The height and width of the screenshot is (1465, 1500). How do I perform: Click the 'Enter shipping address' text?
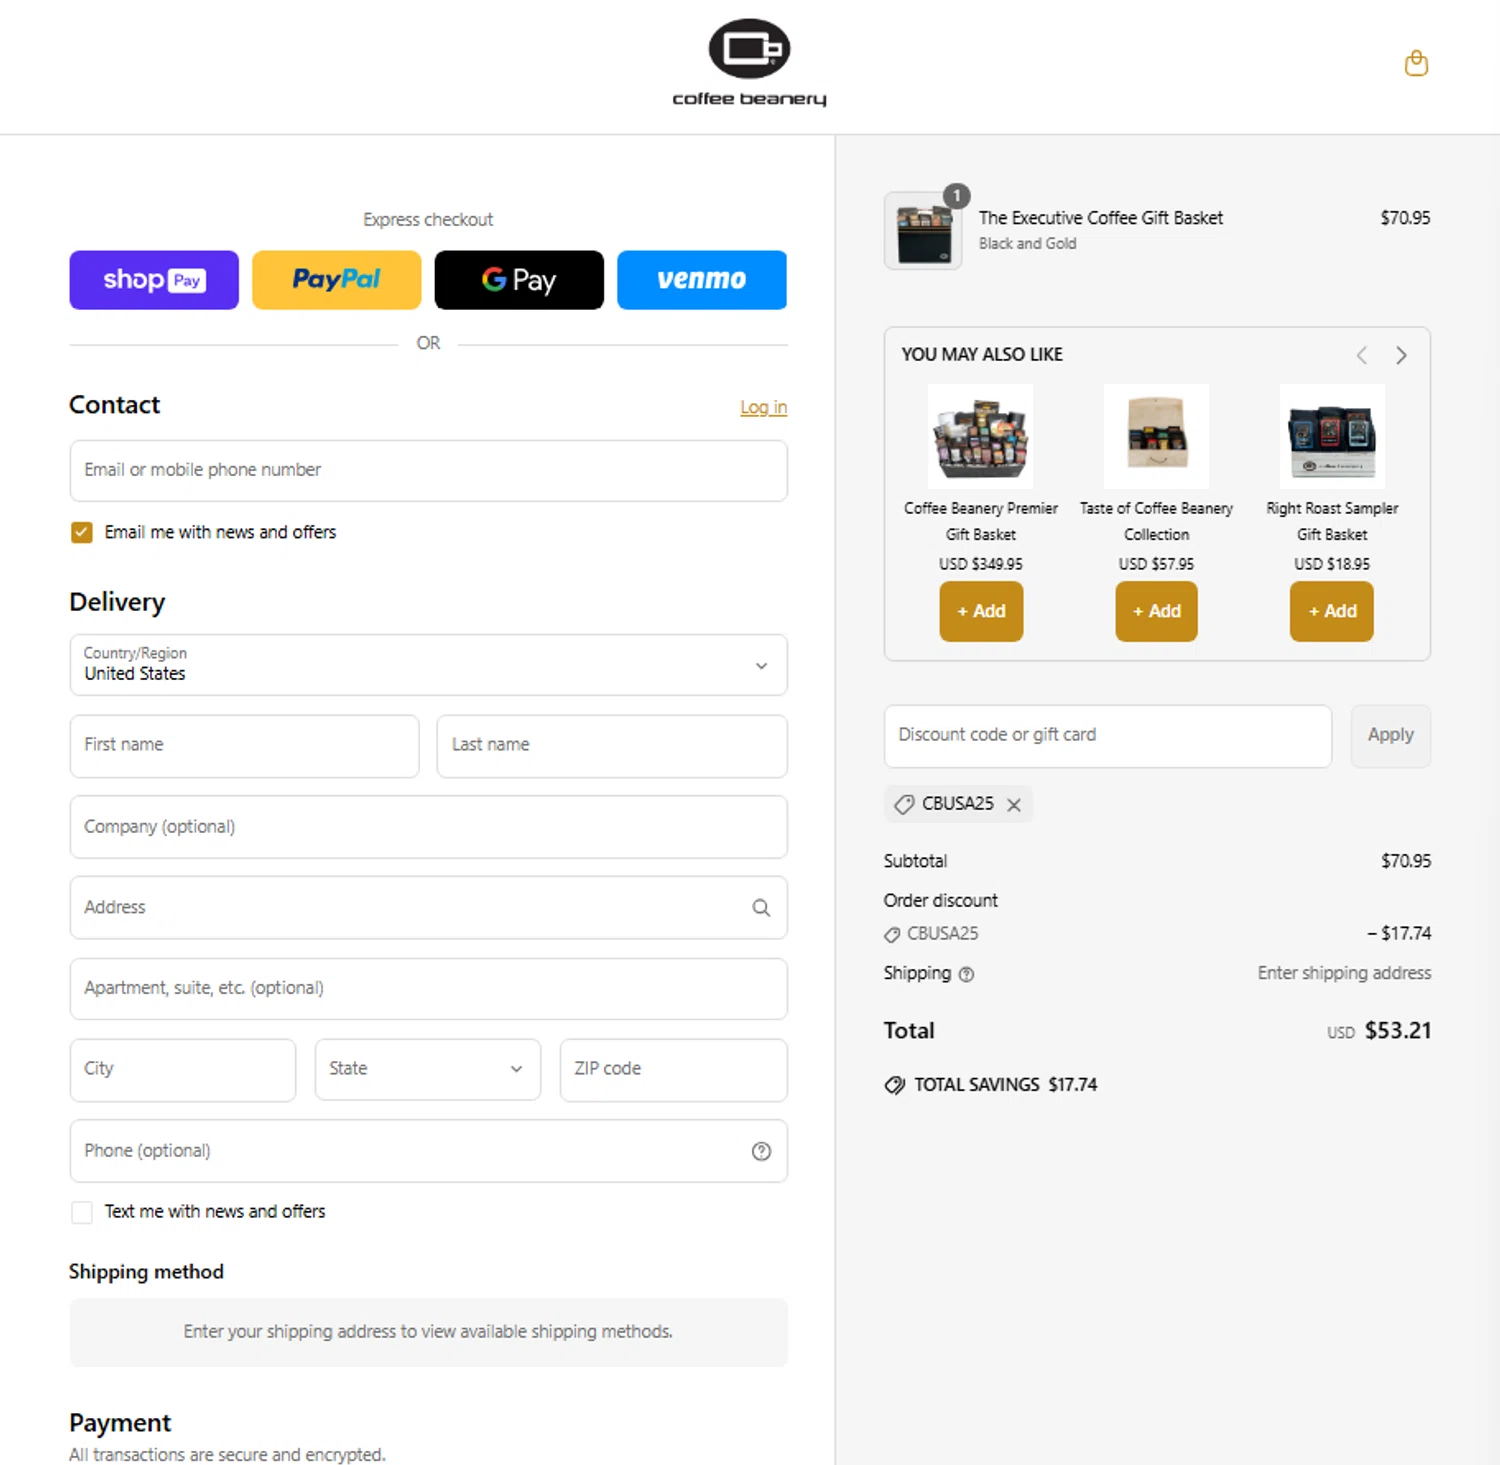point(1344,973)
